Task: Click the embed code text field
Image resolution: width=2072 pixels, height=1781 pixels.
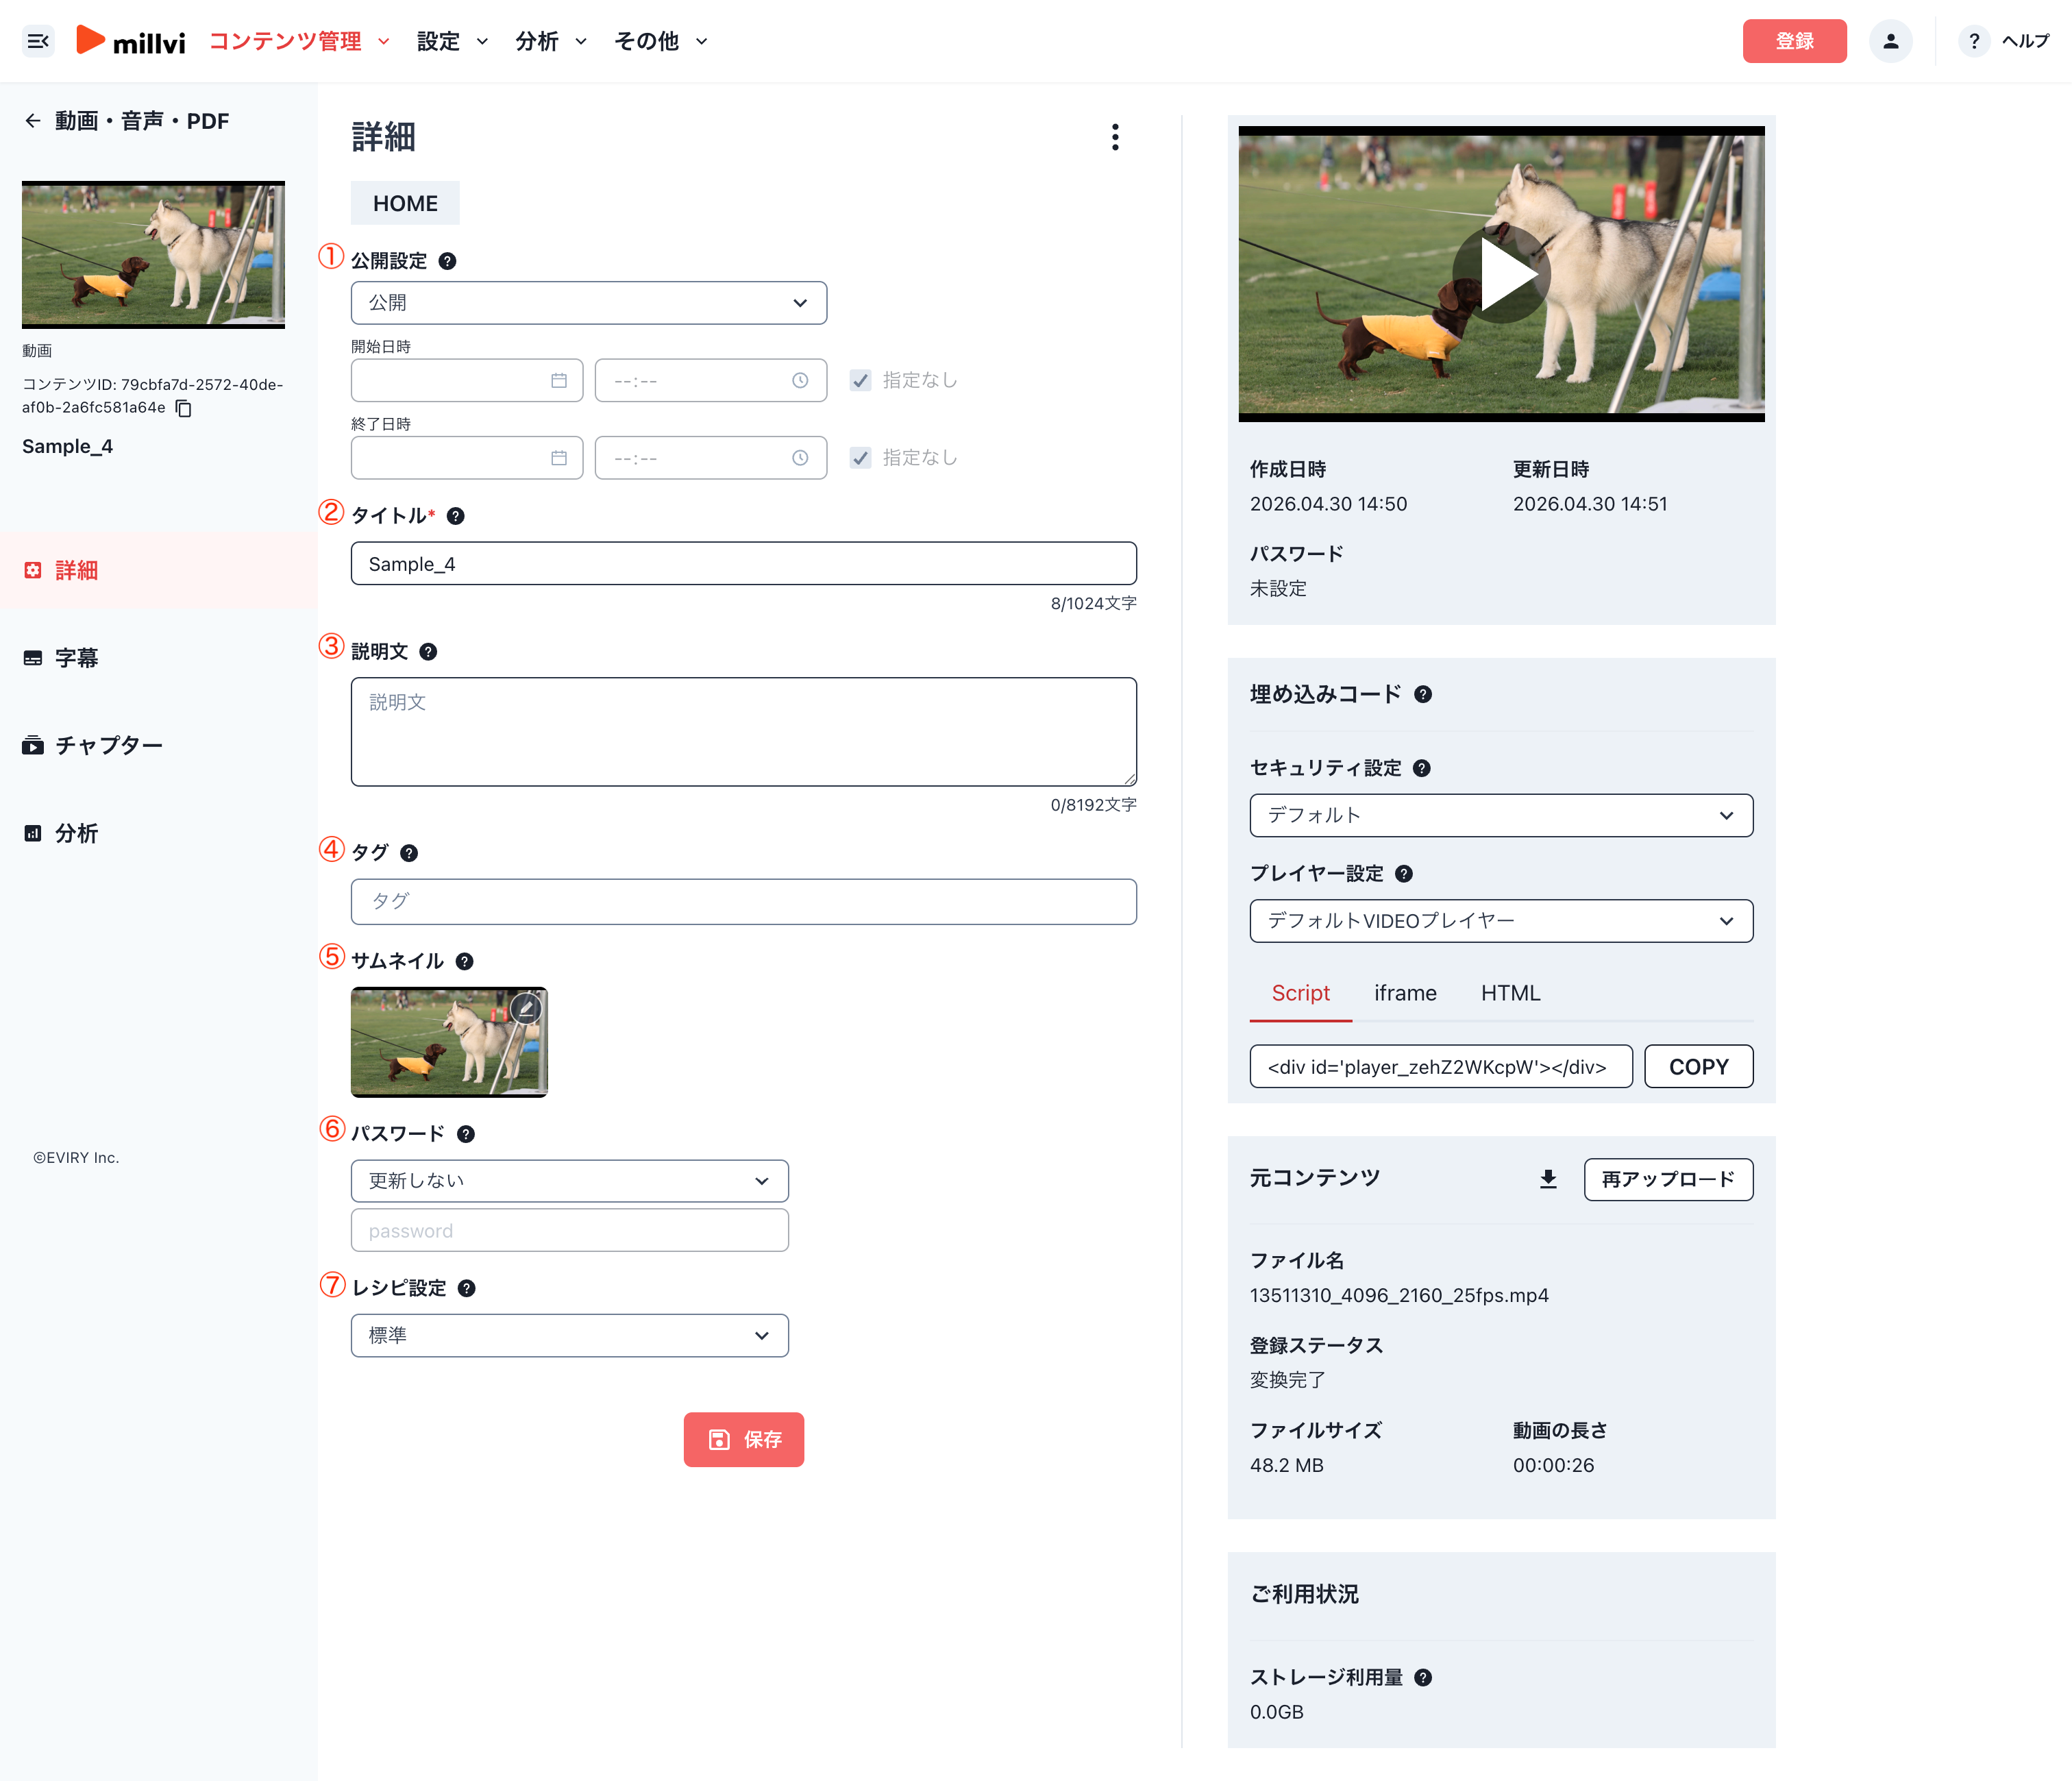Action: [1441, 1067]
